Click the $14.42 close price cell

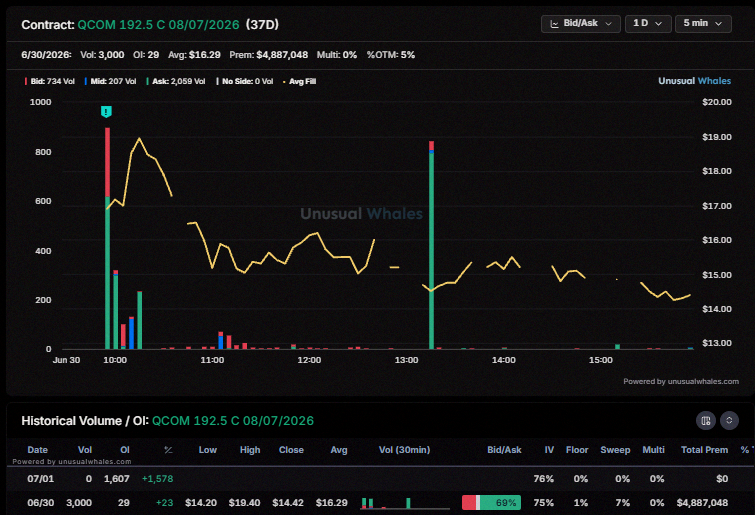(x=288, y=503)
